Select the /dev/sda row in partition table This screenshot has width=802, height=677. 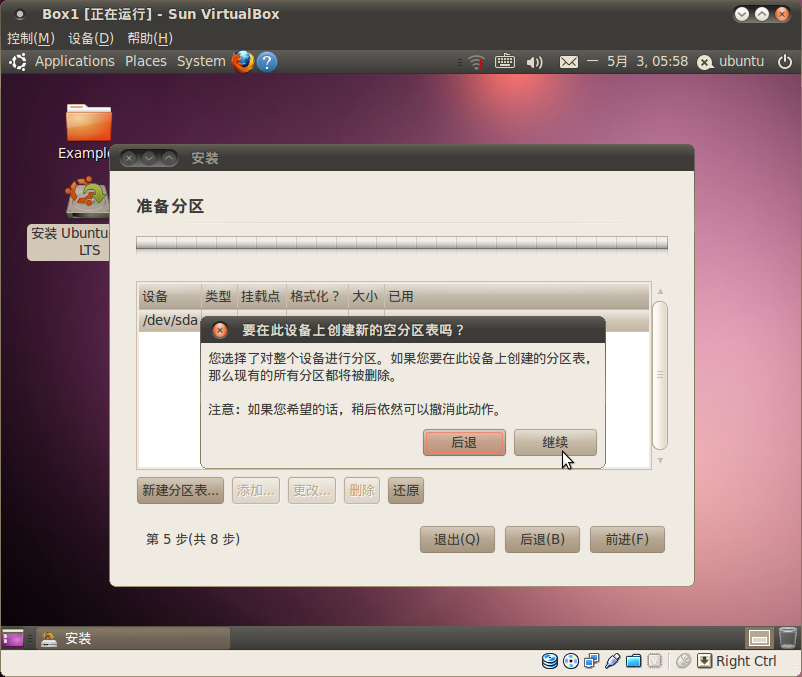[394, 321]
